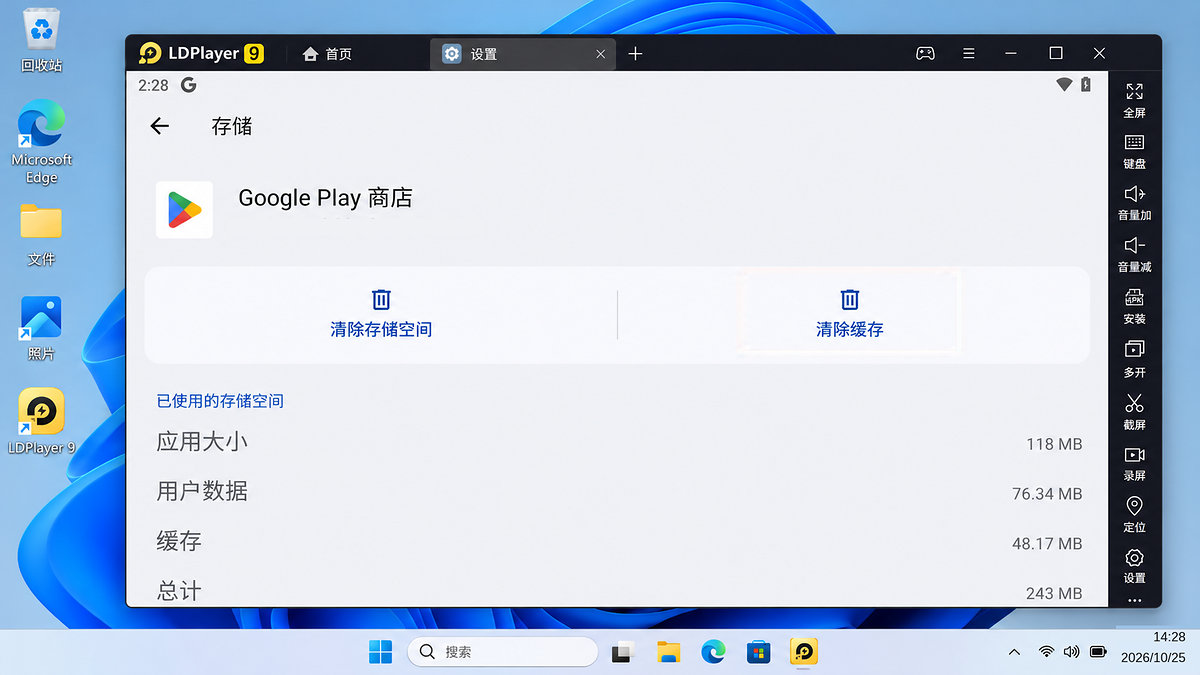
Task: Click the 缓存 row label
Action: [x=179, y=542]
